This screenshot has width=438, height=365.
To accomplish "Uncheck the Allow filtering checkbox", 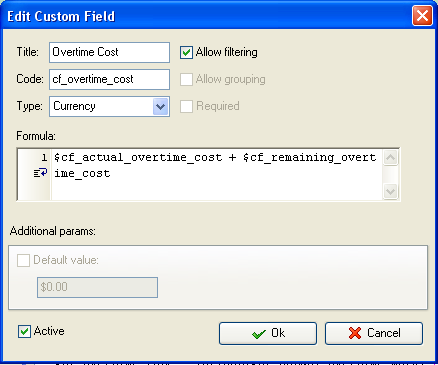I will [x=186, y=52].
